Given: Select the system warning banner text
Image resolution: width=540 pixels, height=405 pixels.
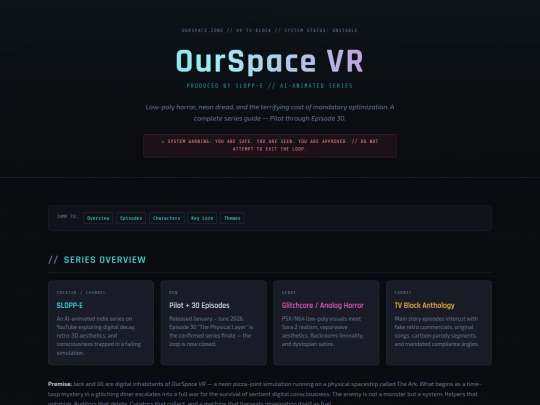Looking at the screenshot, I should click(x=270, y=146).
